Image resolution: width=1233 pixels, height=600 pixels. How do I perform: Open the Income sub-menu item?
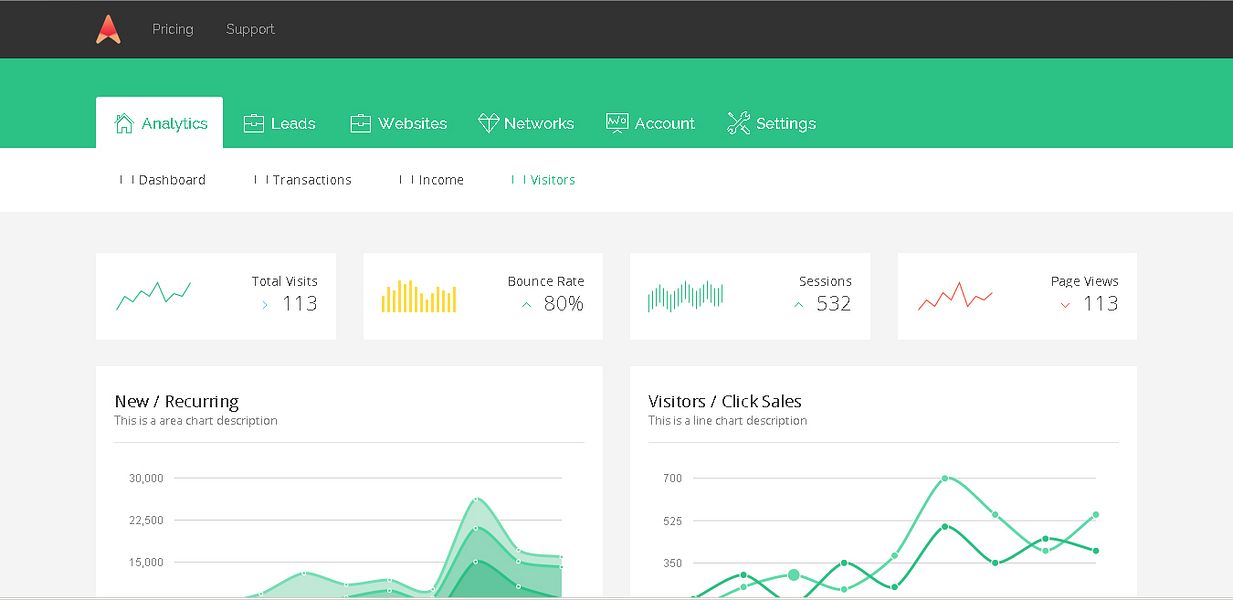[x=440, y=179]
